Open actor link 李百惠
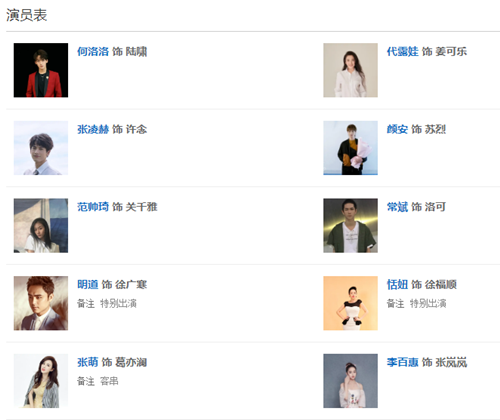500x420 pixels. [x=402, y=362]
